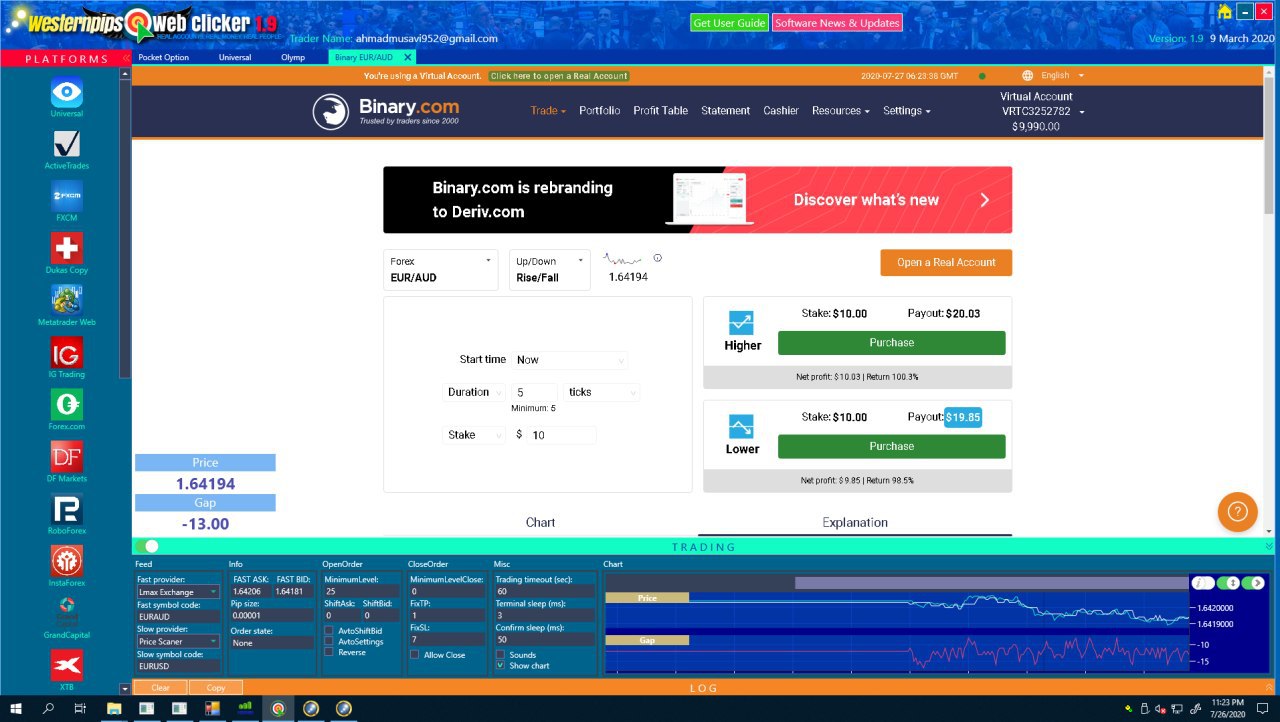Click the right-arrow chart toggle
Viewport: 1280px width, 722px height.
[x=1254, y=583]
